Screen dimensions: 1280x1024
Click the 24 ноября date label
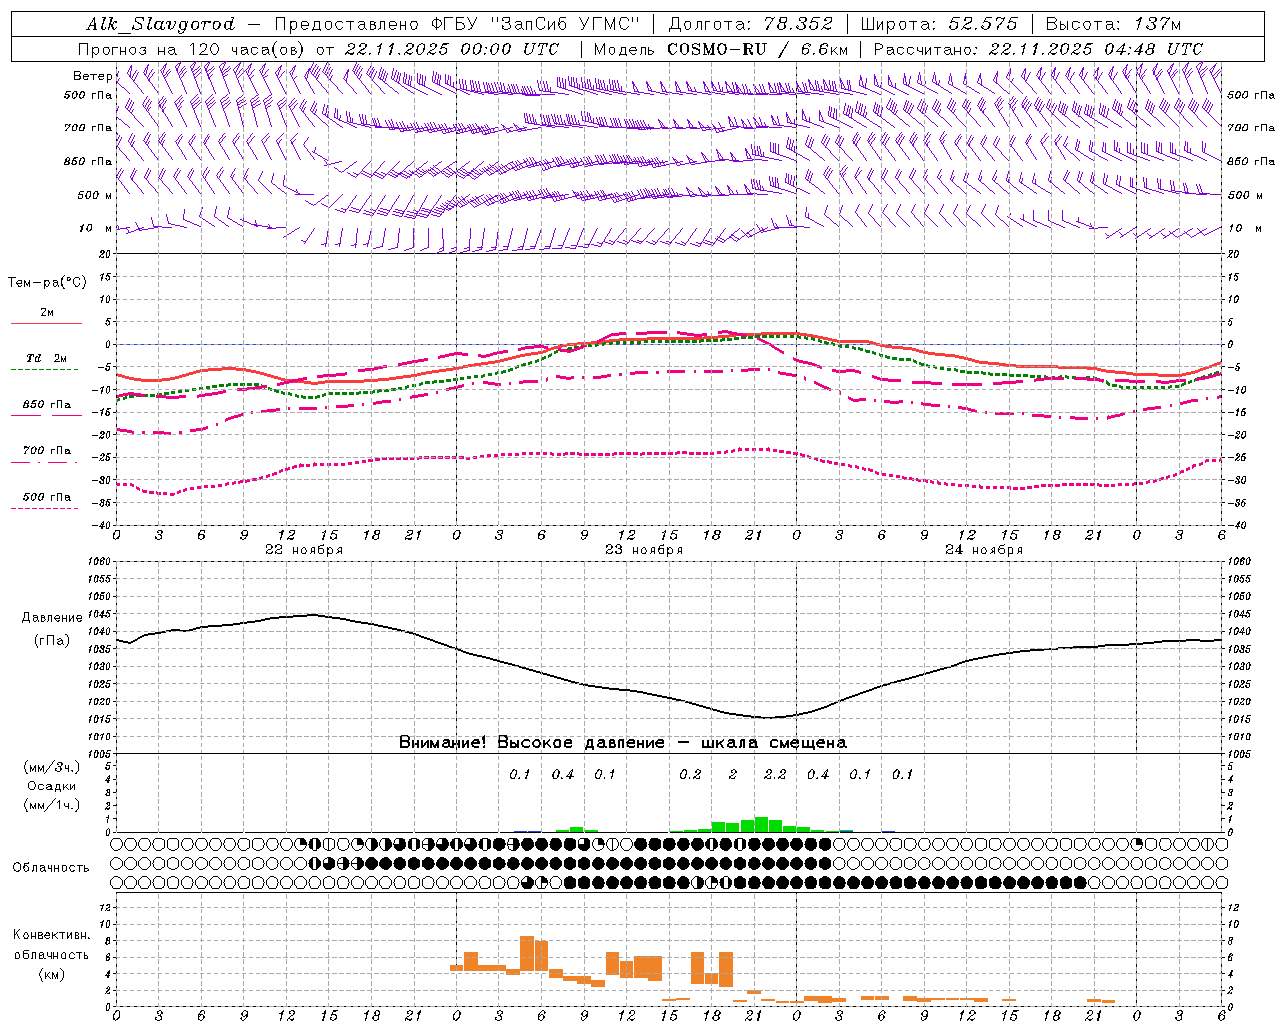[984, 550]
